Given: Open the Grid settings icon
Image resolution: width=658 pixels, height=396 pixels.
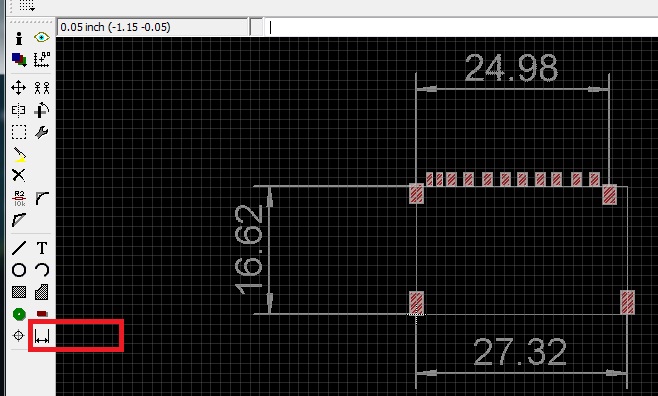Looking at the screenshot, I should [x=26, y=5].
